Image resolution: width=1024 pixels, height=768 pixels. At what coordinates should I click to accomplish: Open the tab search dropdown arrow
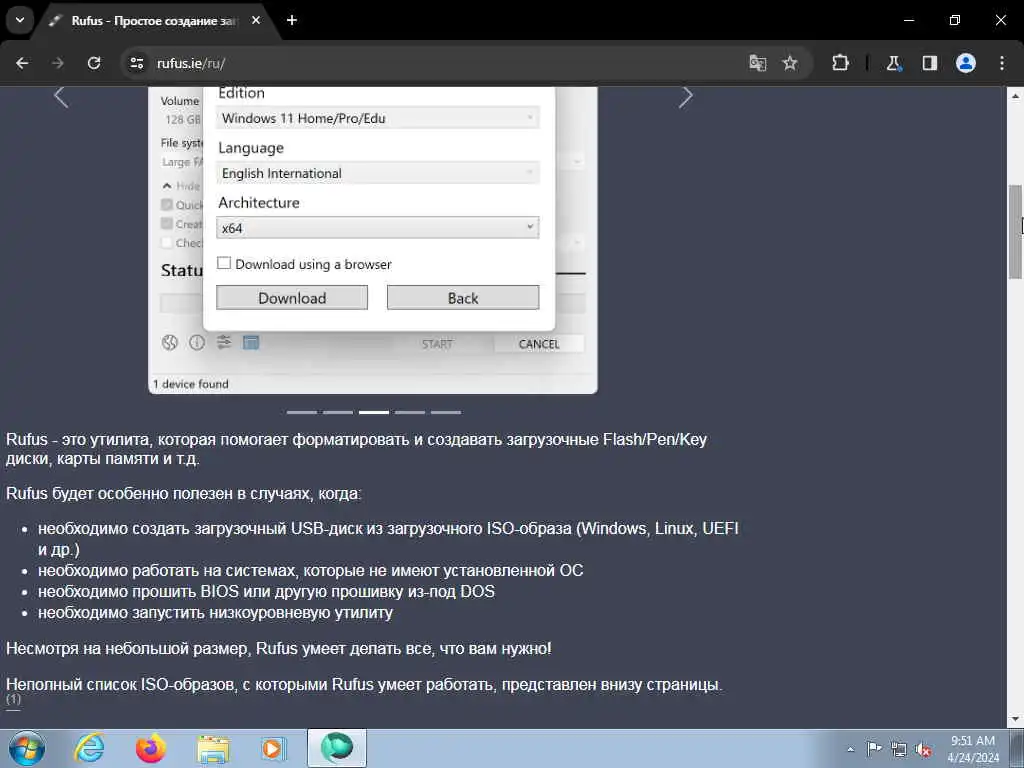point(20,20)
